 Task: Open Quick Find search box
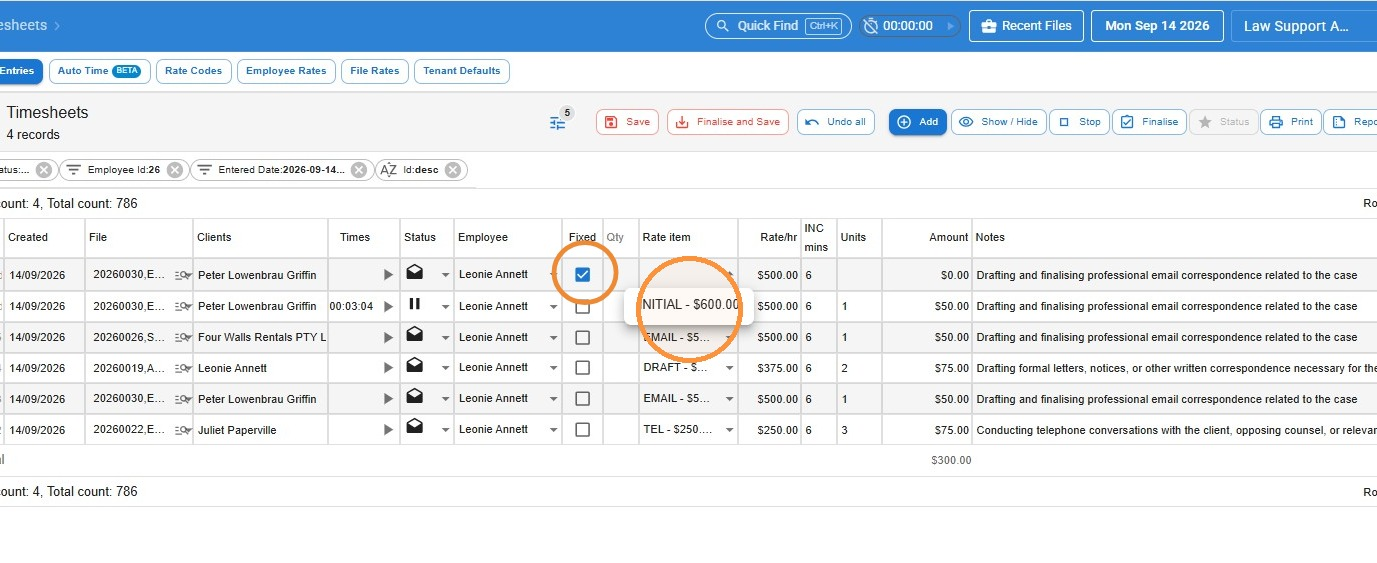coord(778,26)
